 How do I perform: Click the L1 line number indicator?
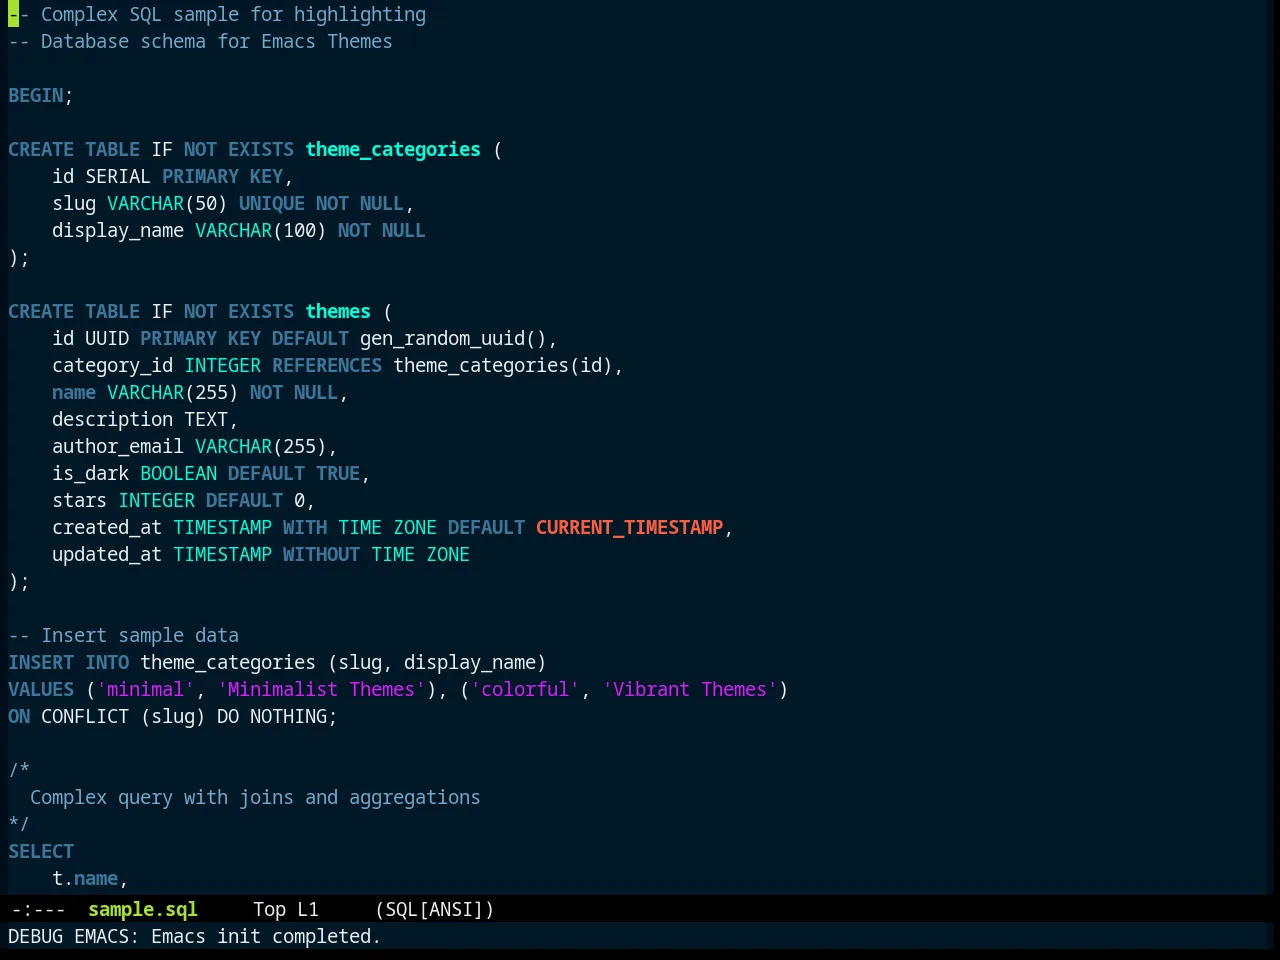coord(308,909)
